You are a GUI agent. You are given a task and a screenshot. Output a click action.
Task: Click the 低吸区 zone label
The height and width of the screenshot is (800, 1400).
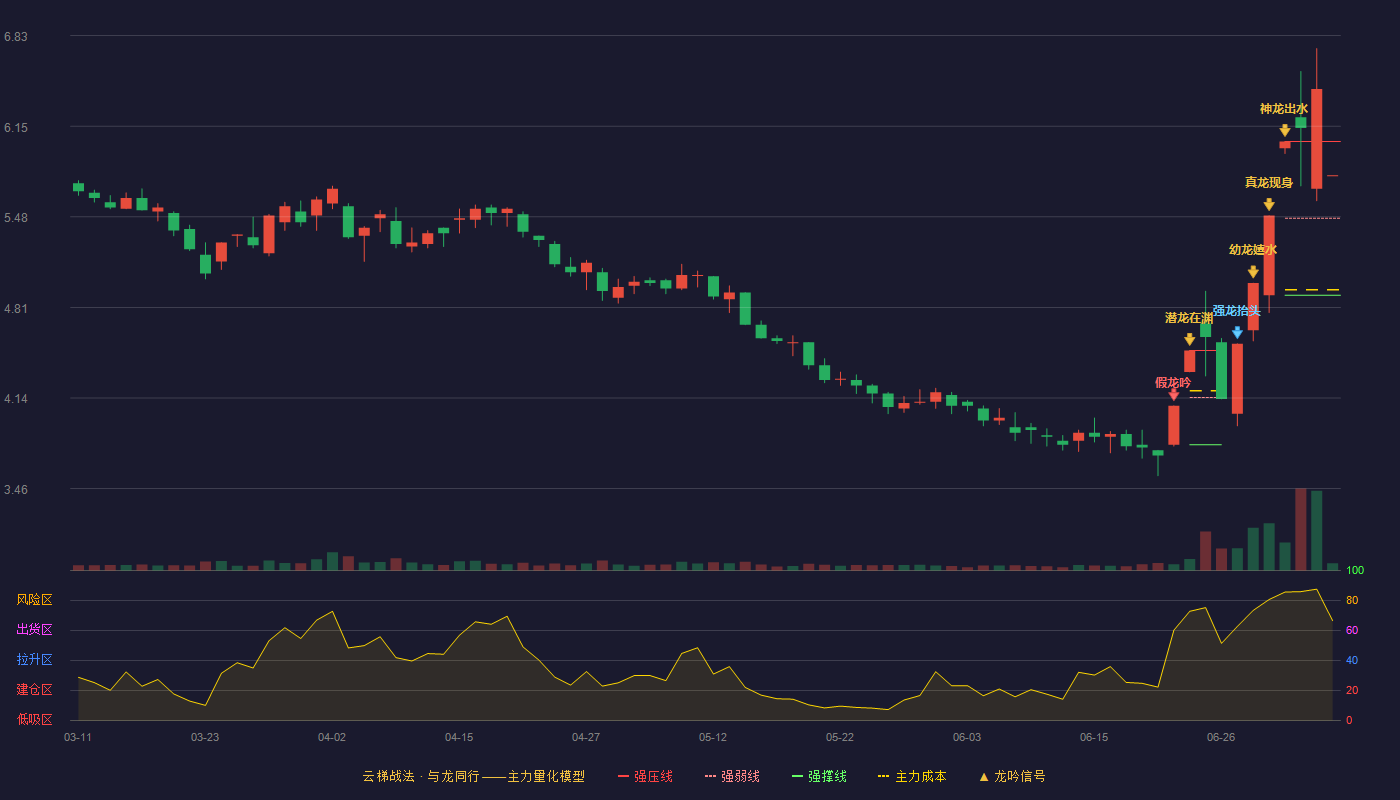(x=34, y=719)
